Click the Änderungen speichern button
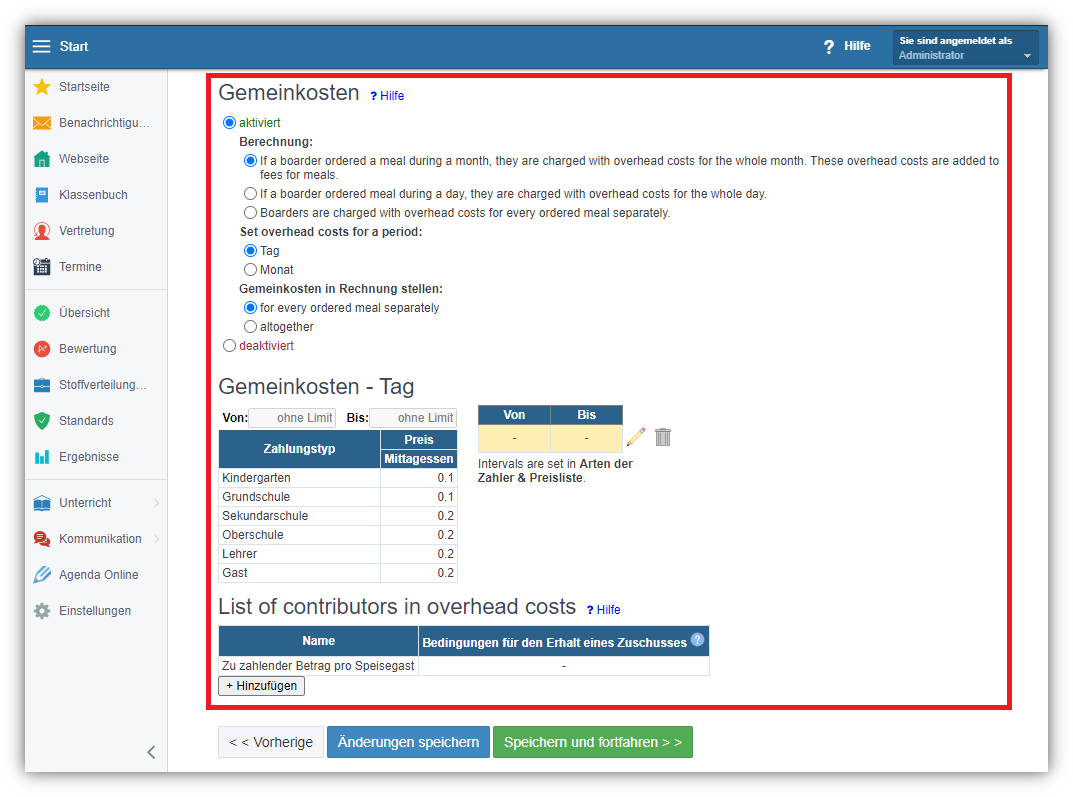Viewport: 1073px width, 797px height. [x=408, y=742]
